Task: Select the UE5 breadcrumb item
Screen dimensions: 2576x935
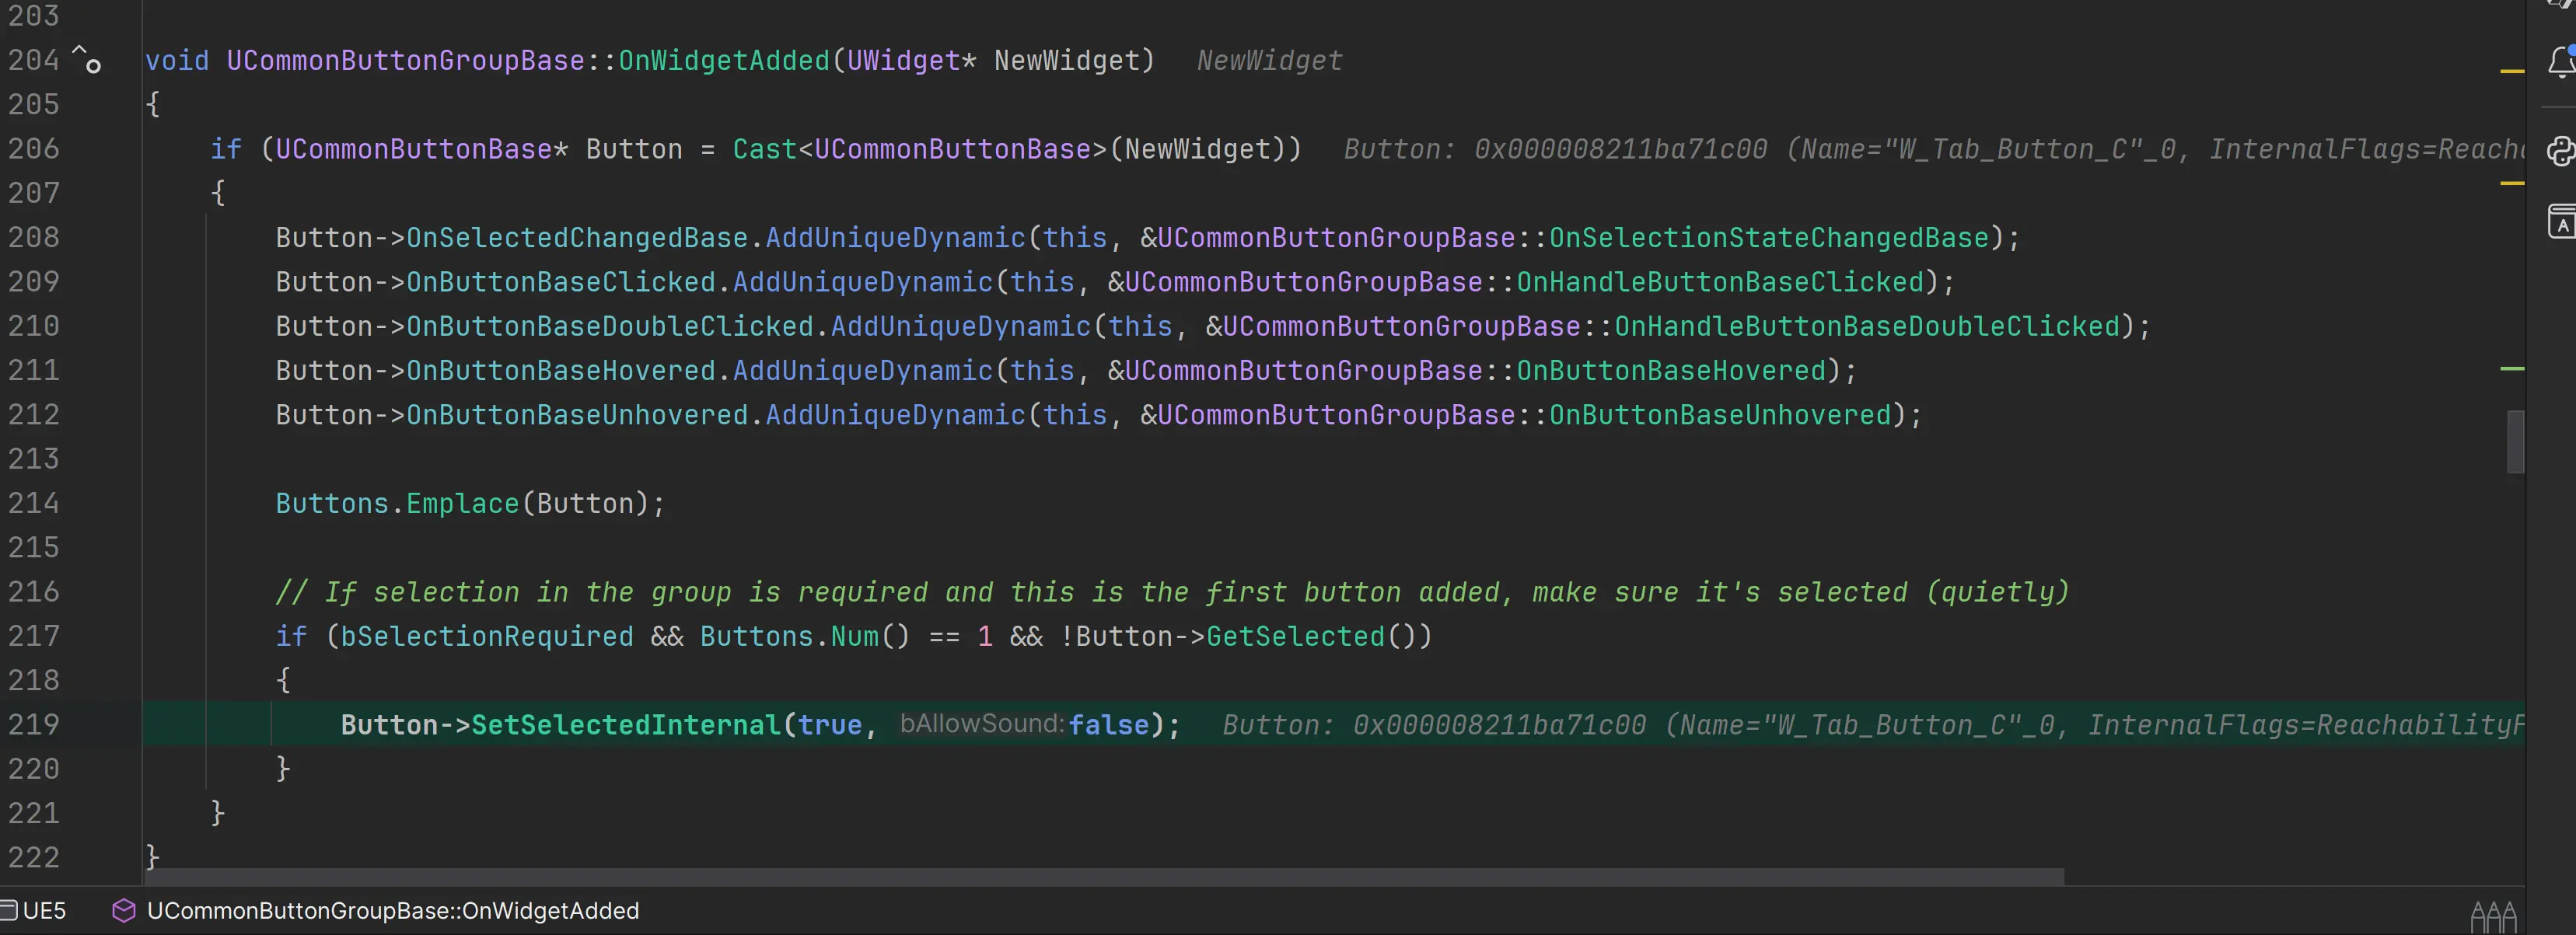Action: (x=44, y=910)
